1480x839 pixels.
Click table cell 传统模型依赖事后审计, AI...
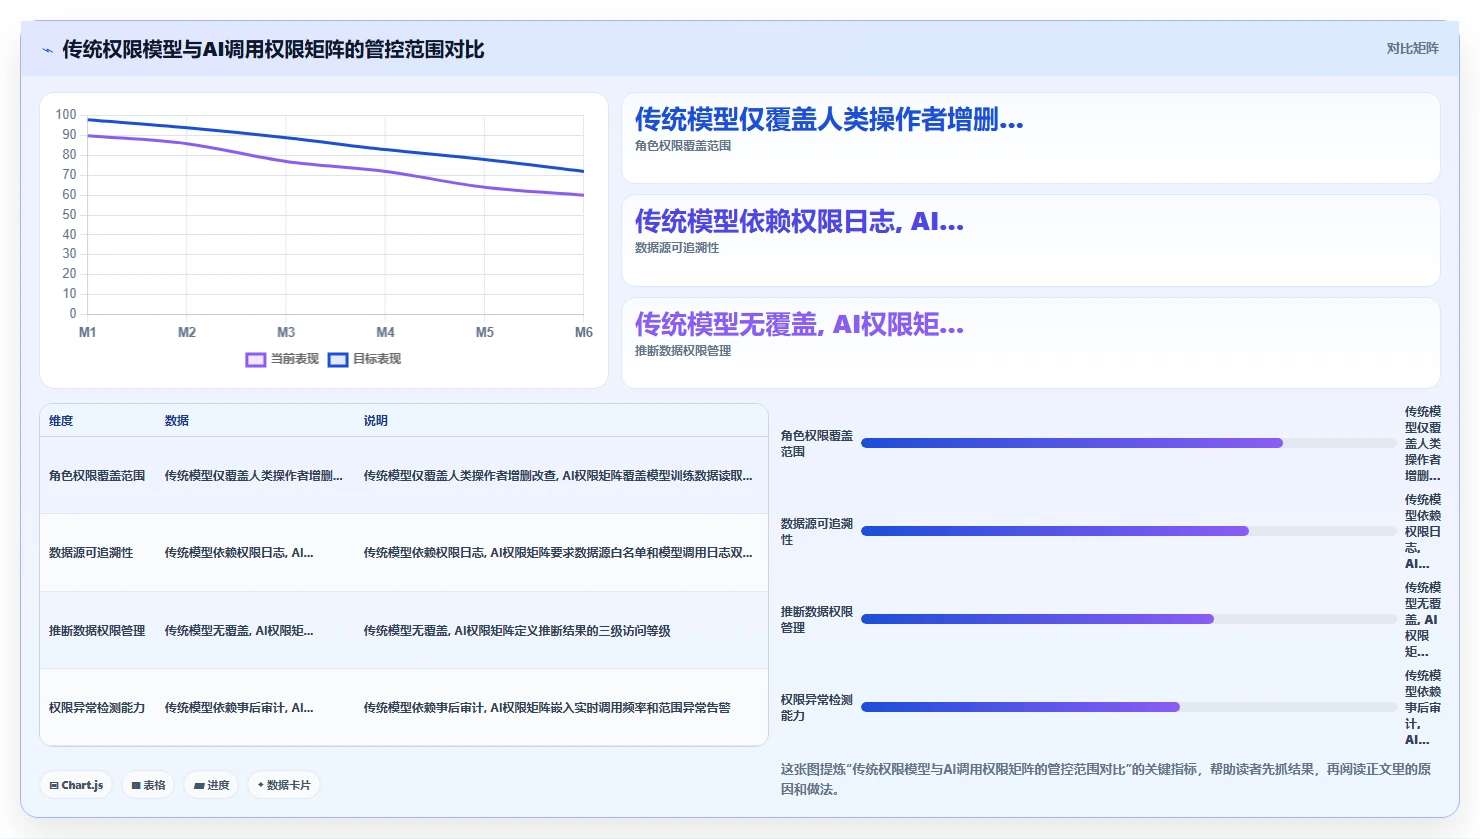click(x=239, y=708)
